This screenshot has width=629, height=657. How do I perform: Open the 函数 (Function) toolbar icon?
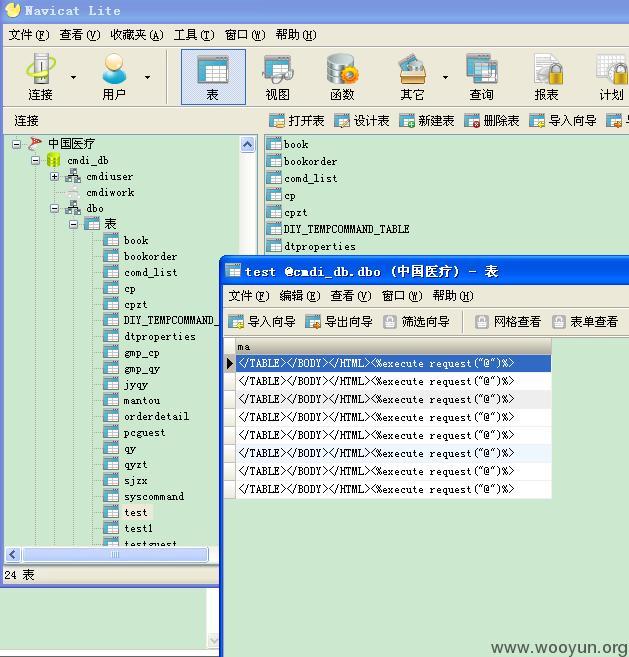tap(342, 77)
